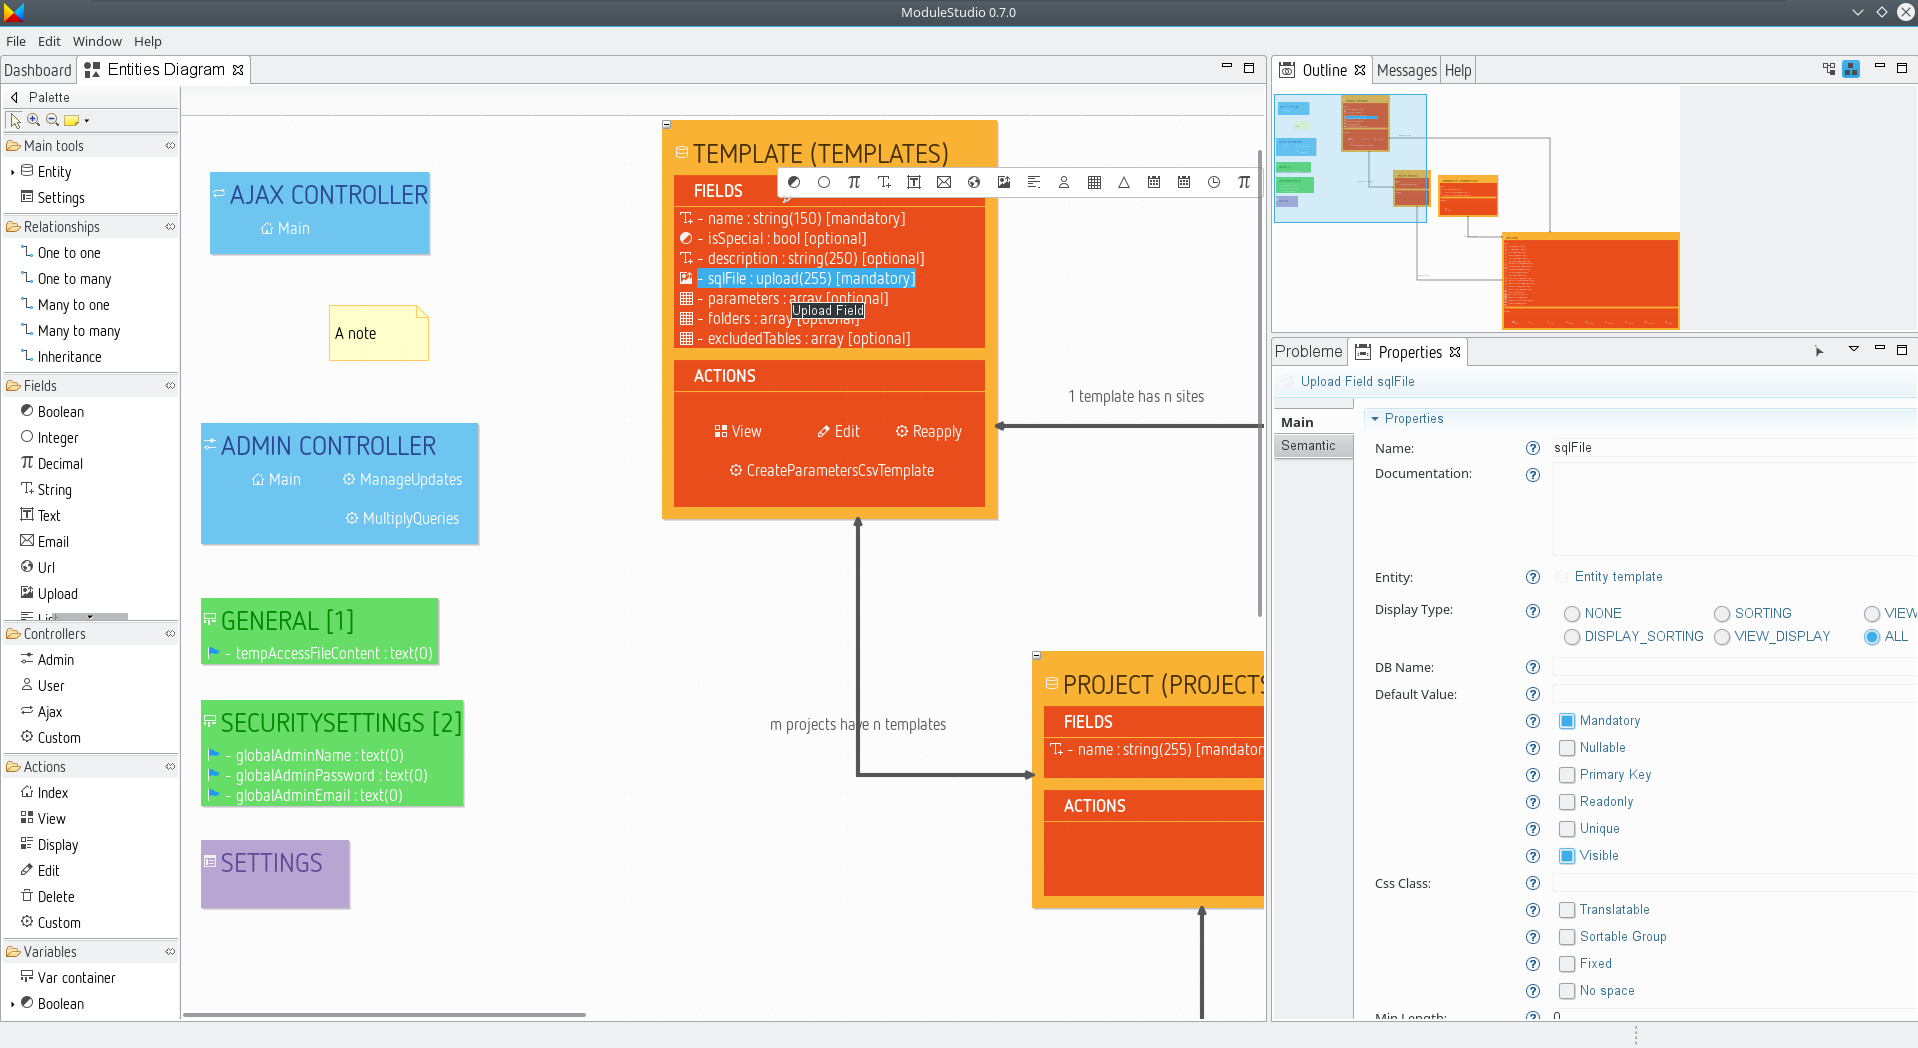Screen dimensions: 1918x1048
Task: Select the yellow 'A note' element
Action: tap(379, 333)
